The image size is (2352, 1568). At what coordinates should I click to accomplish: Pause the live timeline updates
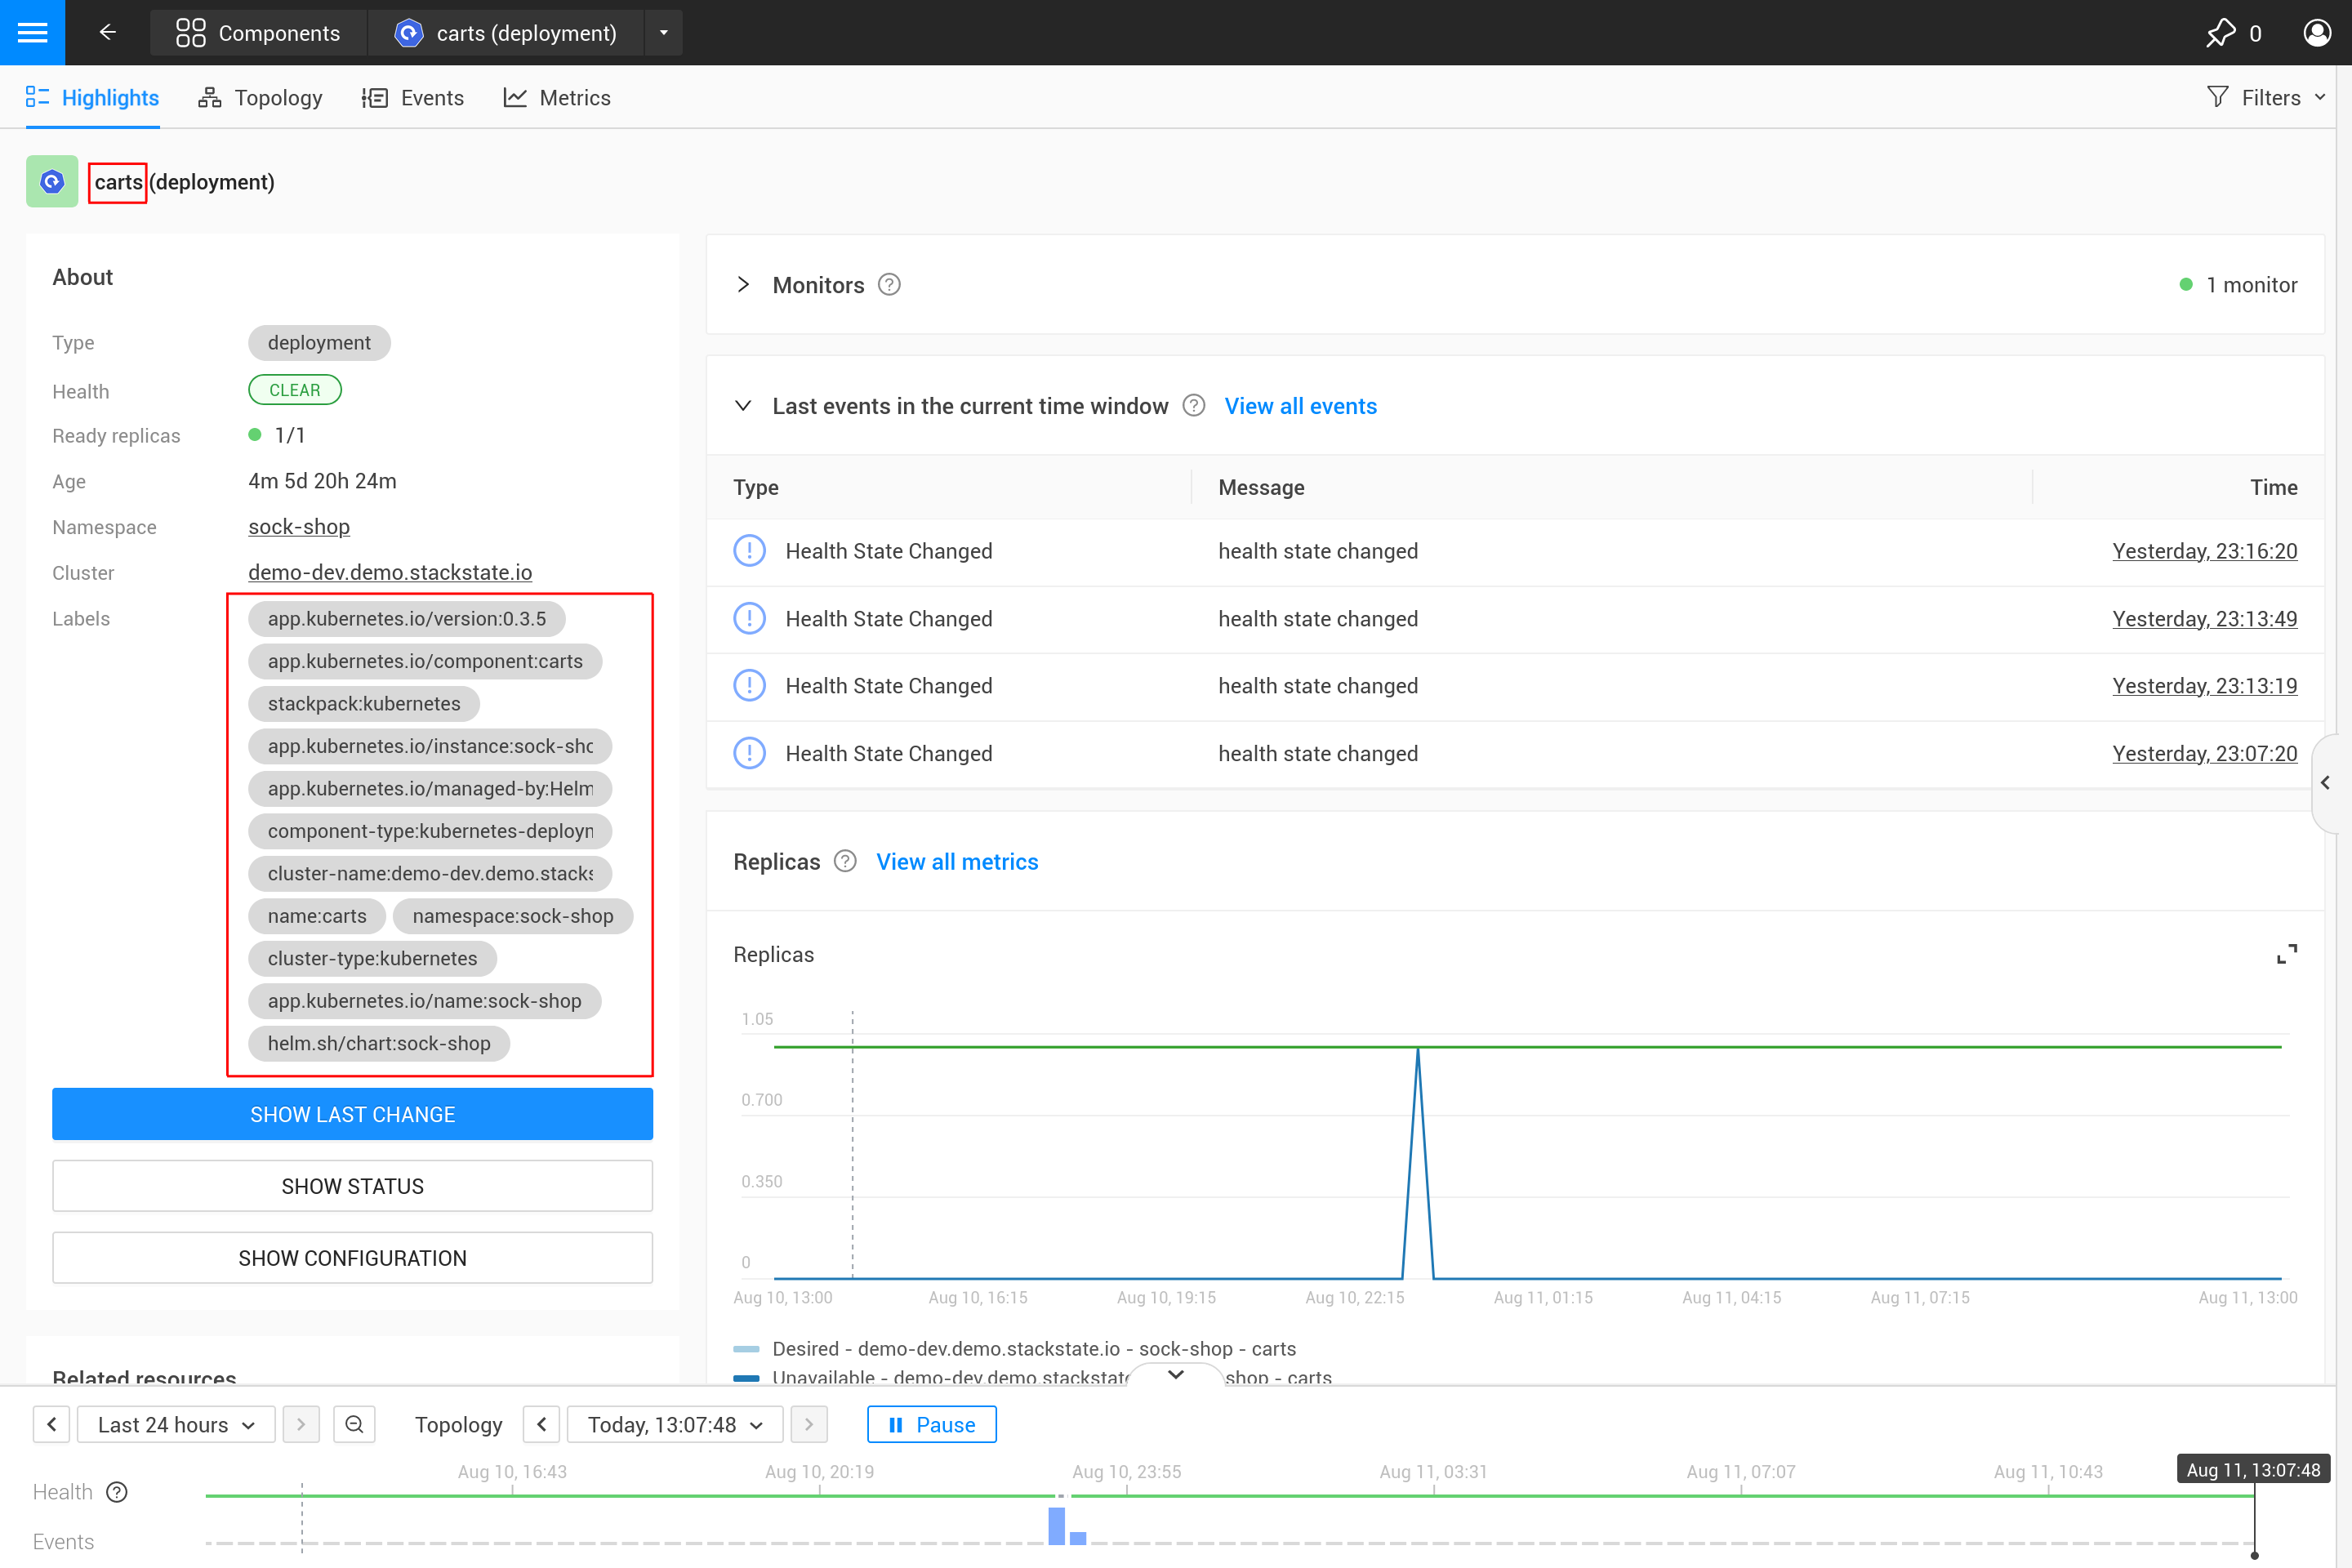(930, 1424)
